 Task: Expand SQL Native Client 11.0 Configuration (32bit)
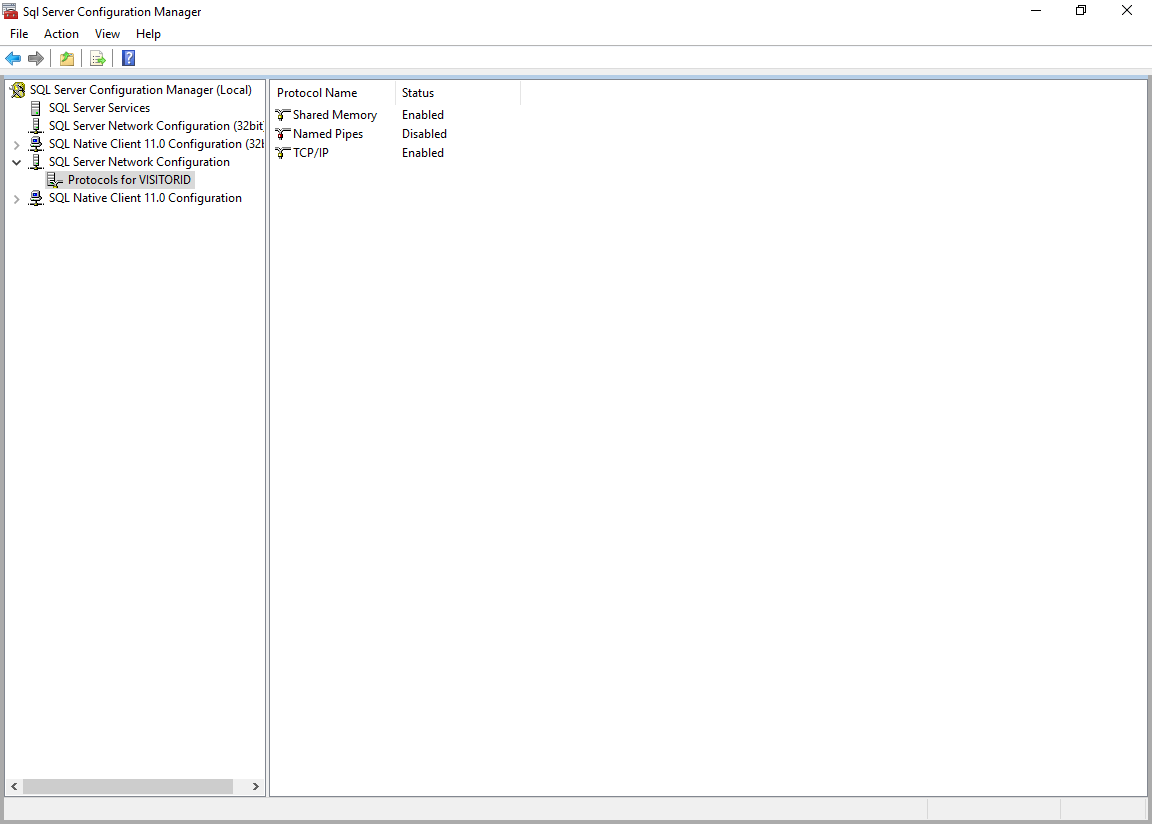point(16,144)
